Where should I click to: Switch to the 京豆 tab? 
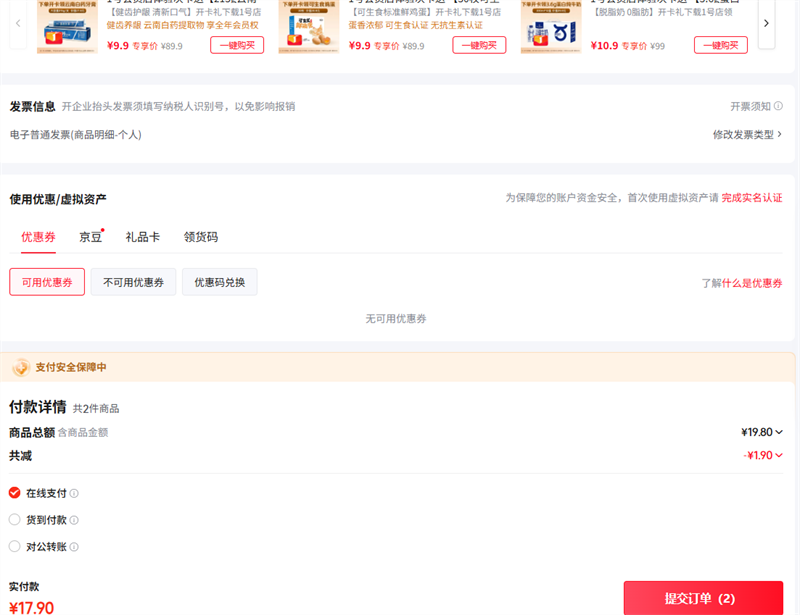click(x=91, y=237)
